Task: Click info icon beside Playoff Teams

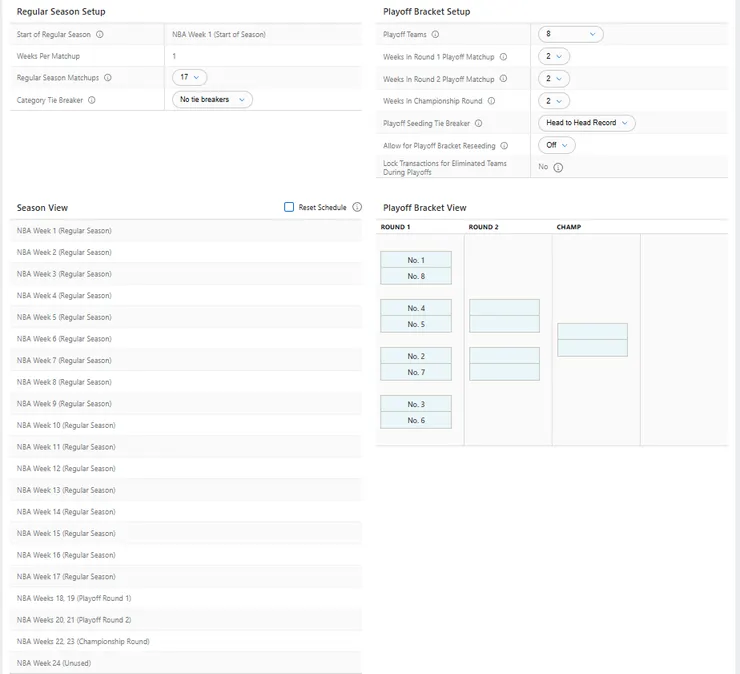Action: pyautogui.click(x=435, y=34)
